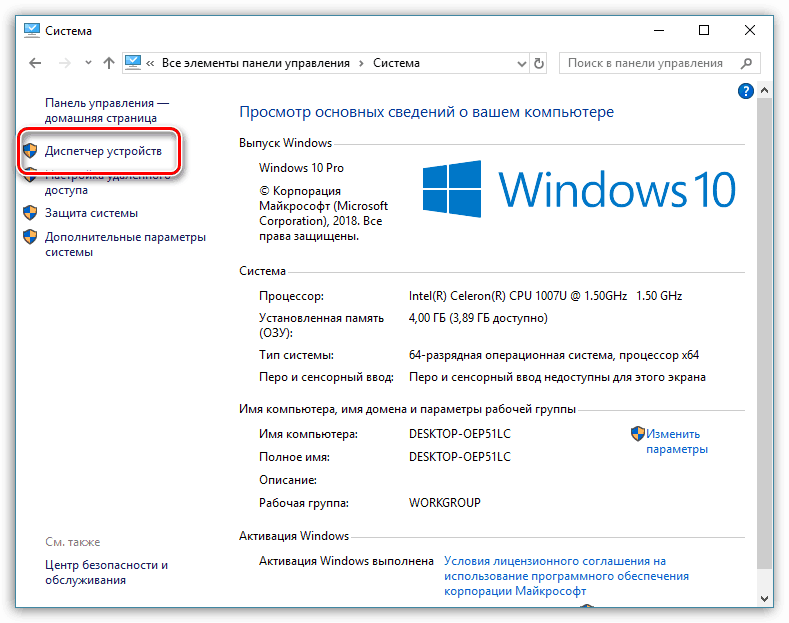Click the WORKGROUP value
The image size is (789, 623).
pos(445,503)
